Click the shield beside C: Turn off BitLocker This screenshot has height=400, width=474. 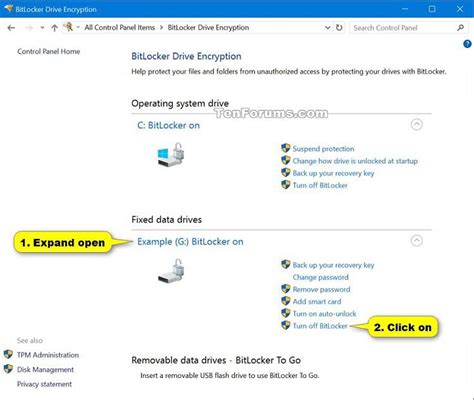(x=286, y=185)
